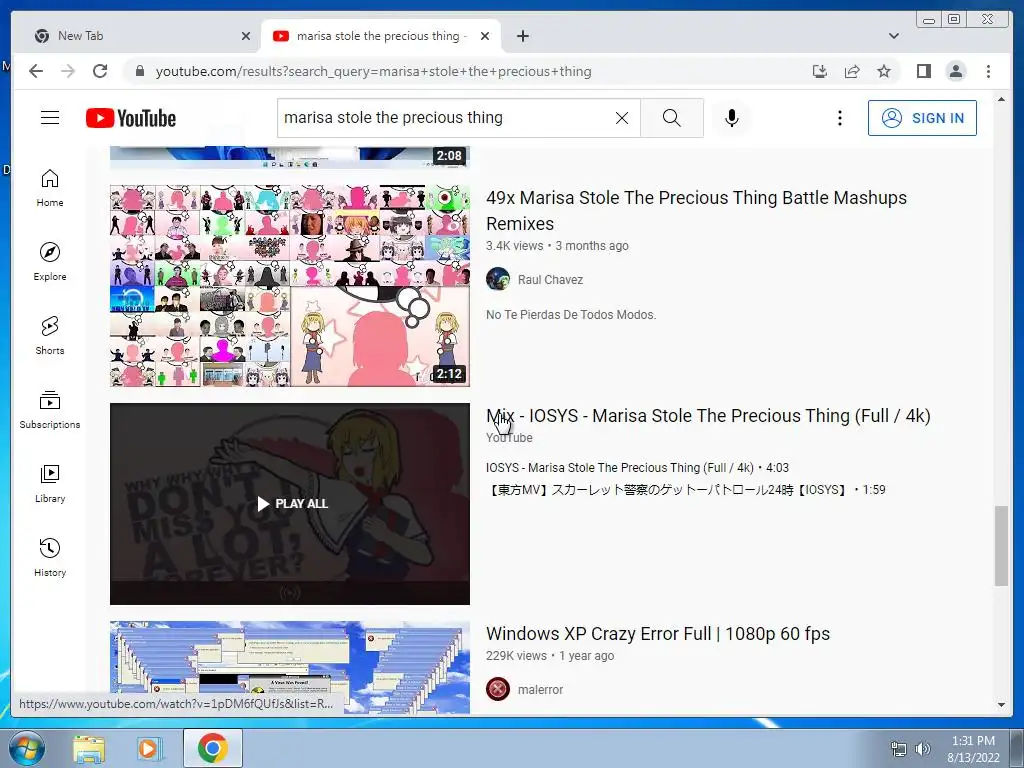Submit search with magnifying glass button

tap(671, 118)
